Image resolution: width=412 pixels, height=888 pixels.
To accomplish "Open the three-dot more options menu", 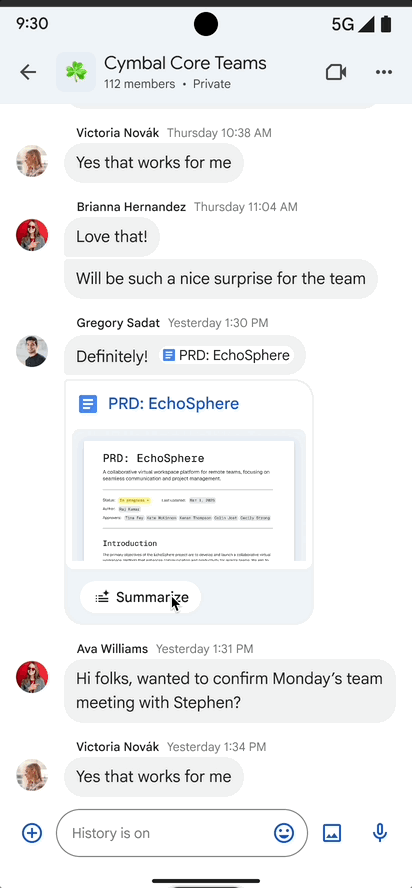I will tap(384, 72).
